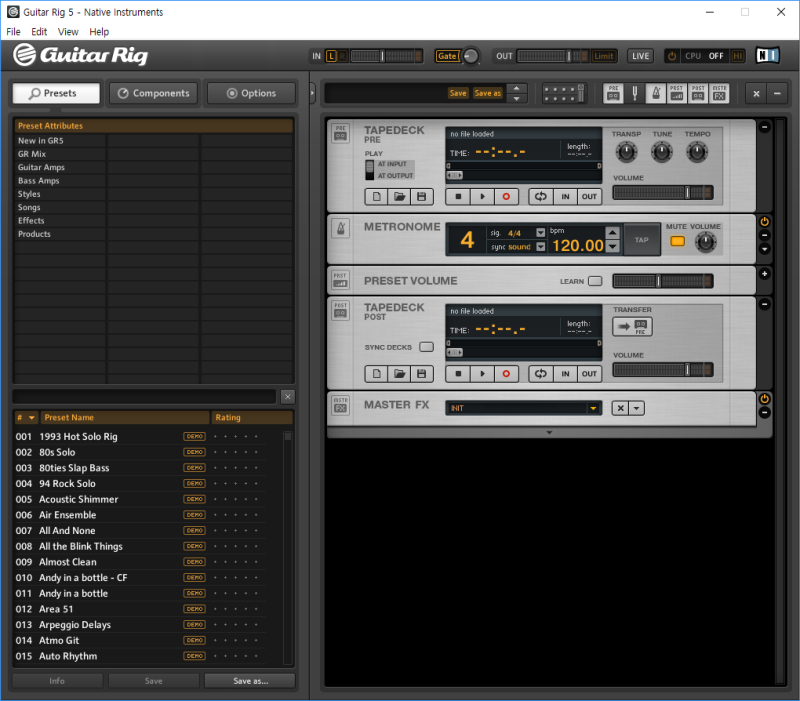Click the metronome icon in the rack toolbar

point(656,92)
